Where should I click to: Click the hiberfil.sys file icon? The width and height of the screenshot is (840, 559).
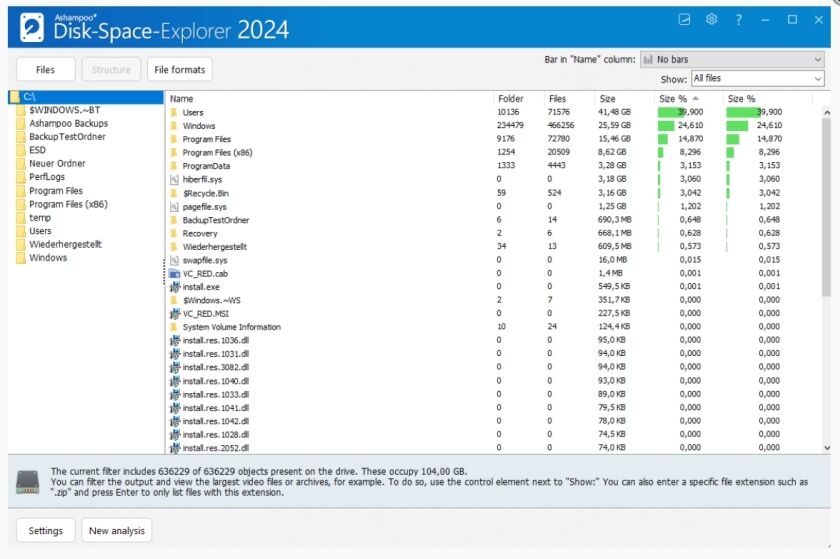click(x=174, y=179)
